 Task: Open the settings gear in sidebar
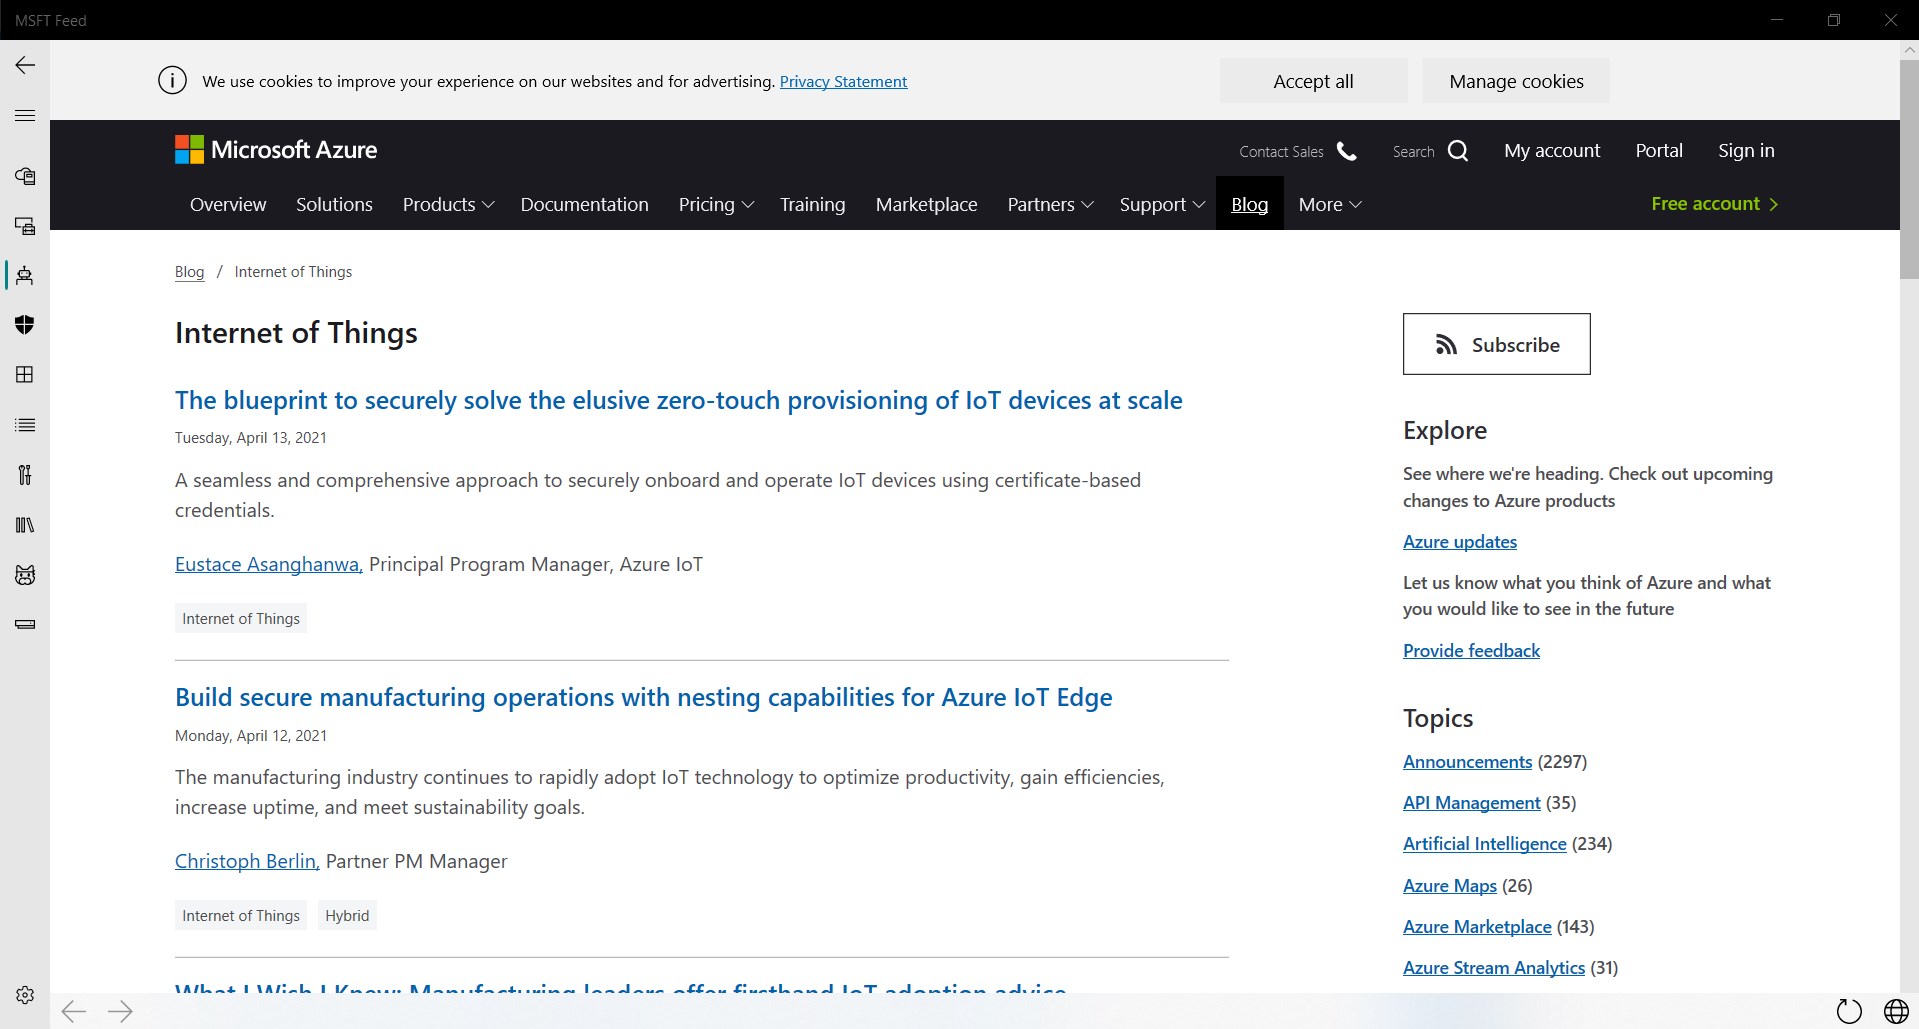click(x=25, y=995)
